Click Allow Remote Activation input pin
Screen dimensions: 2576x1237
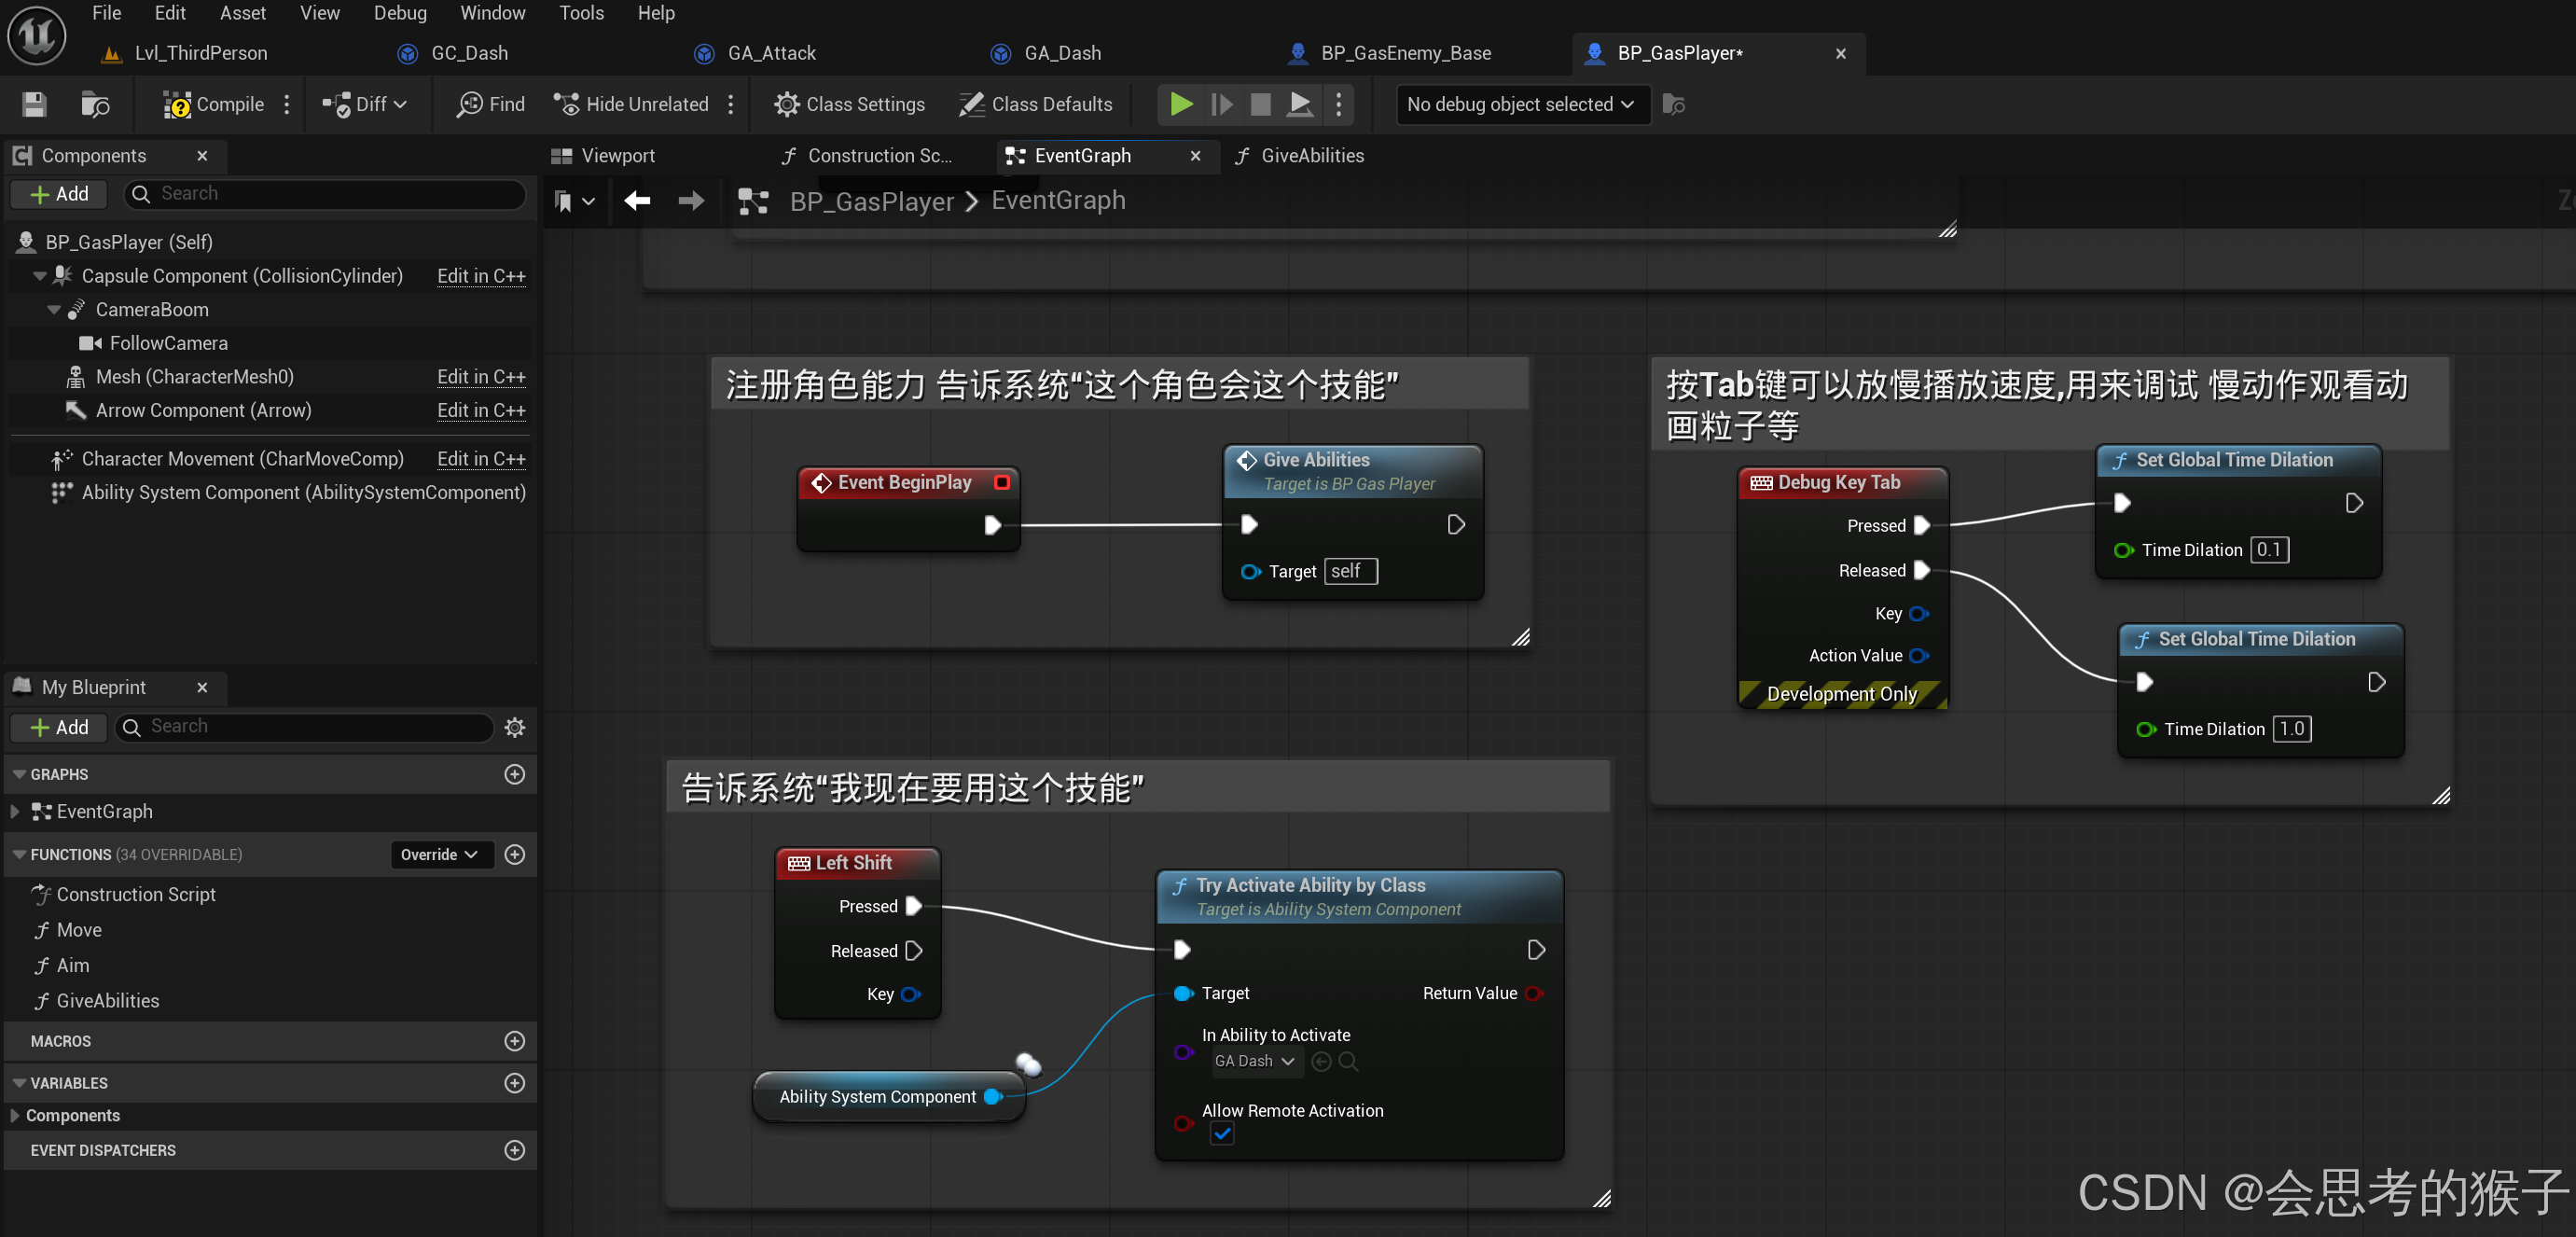tap(1182, 1123)
